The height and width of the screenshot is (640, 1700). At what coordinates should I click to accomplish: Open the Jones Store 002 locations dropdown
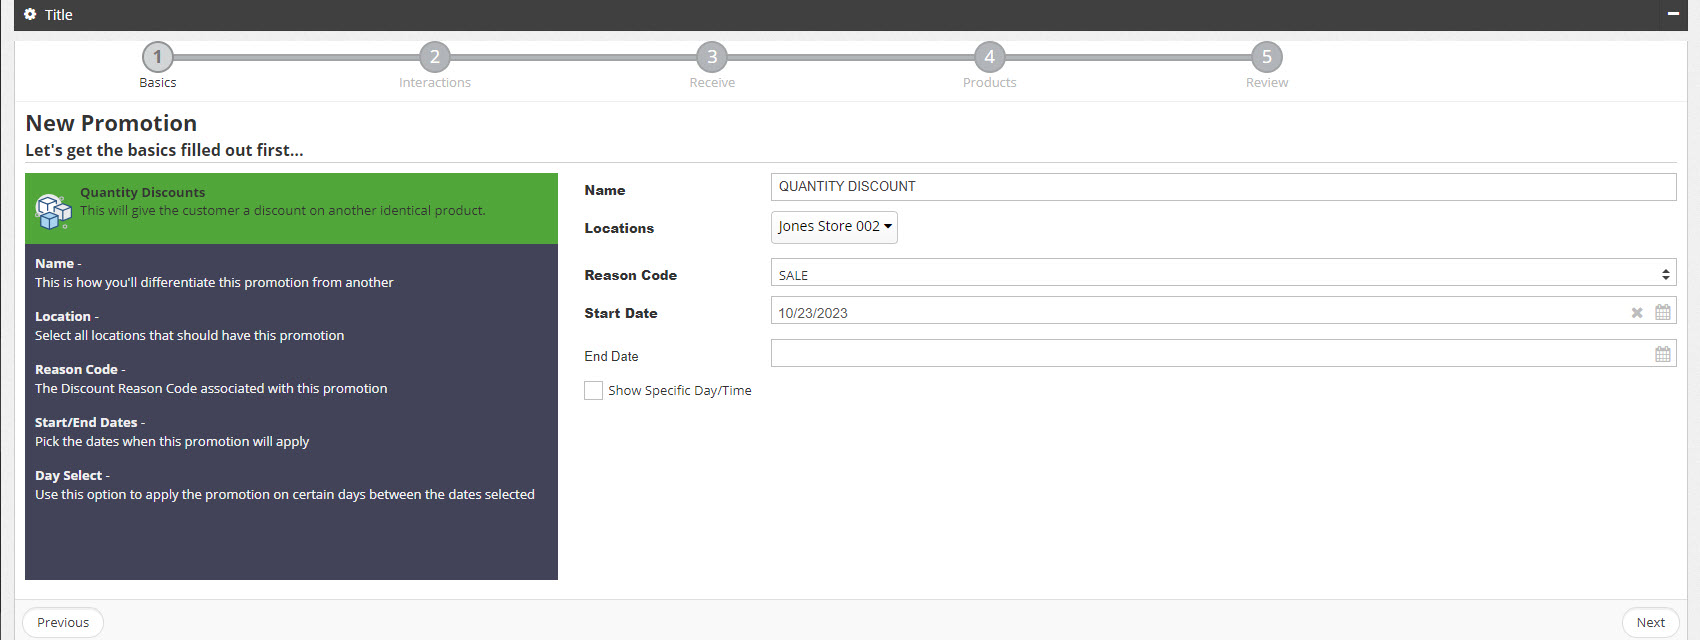point(834,227)
